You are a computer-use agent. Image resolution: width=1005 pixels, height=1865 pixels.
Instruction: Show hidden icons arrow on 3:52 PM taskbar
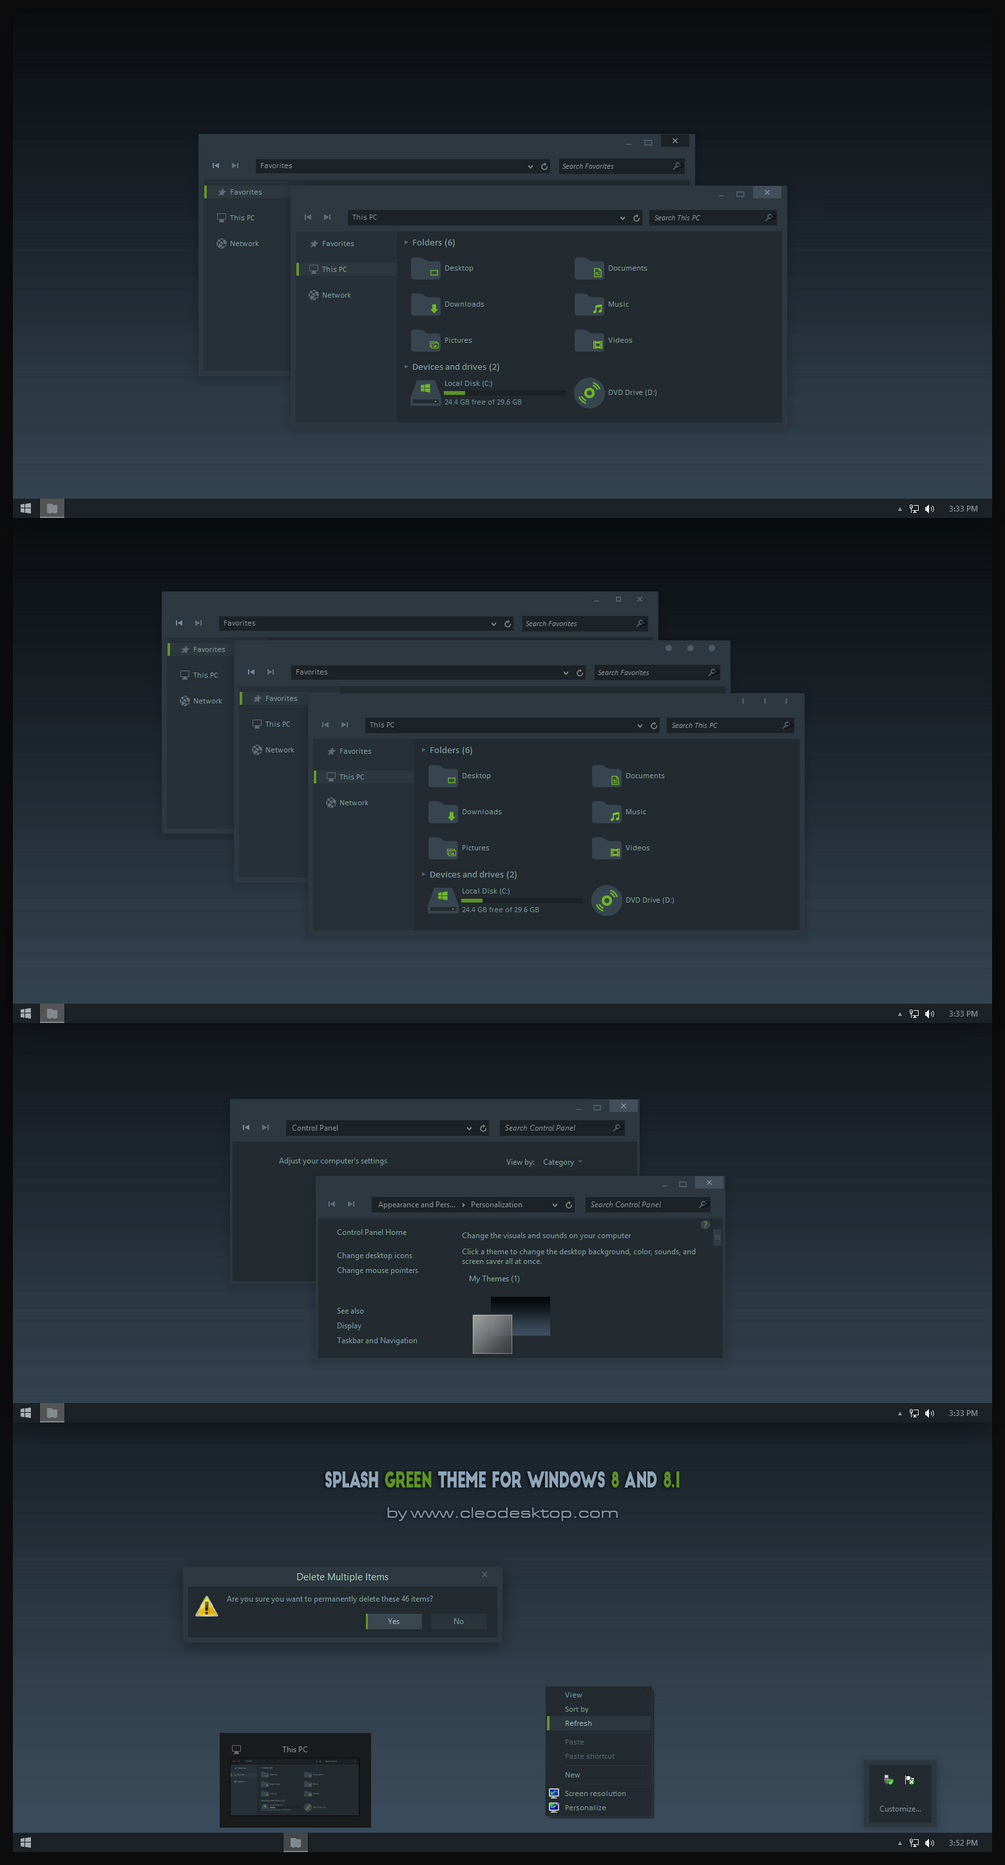900,1843
